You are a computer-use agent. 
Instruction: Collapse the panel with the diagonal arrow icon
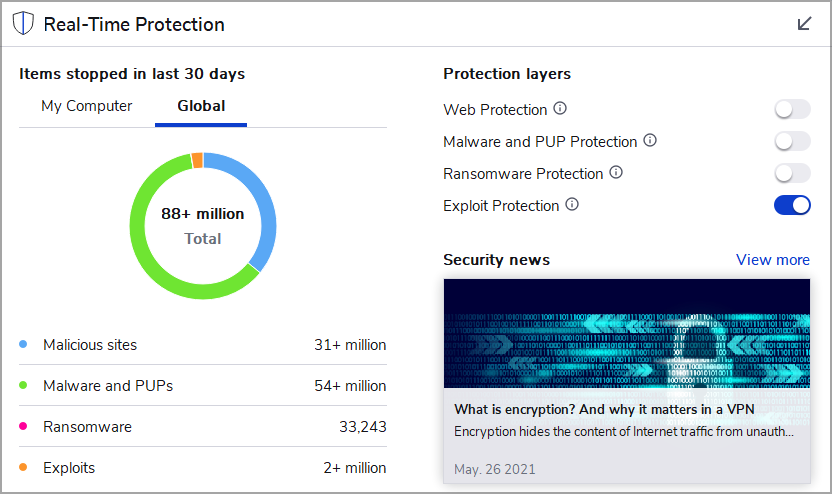[804, 23]
